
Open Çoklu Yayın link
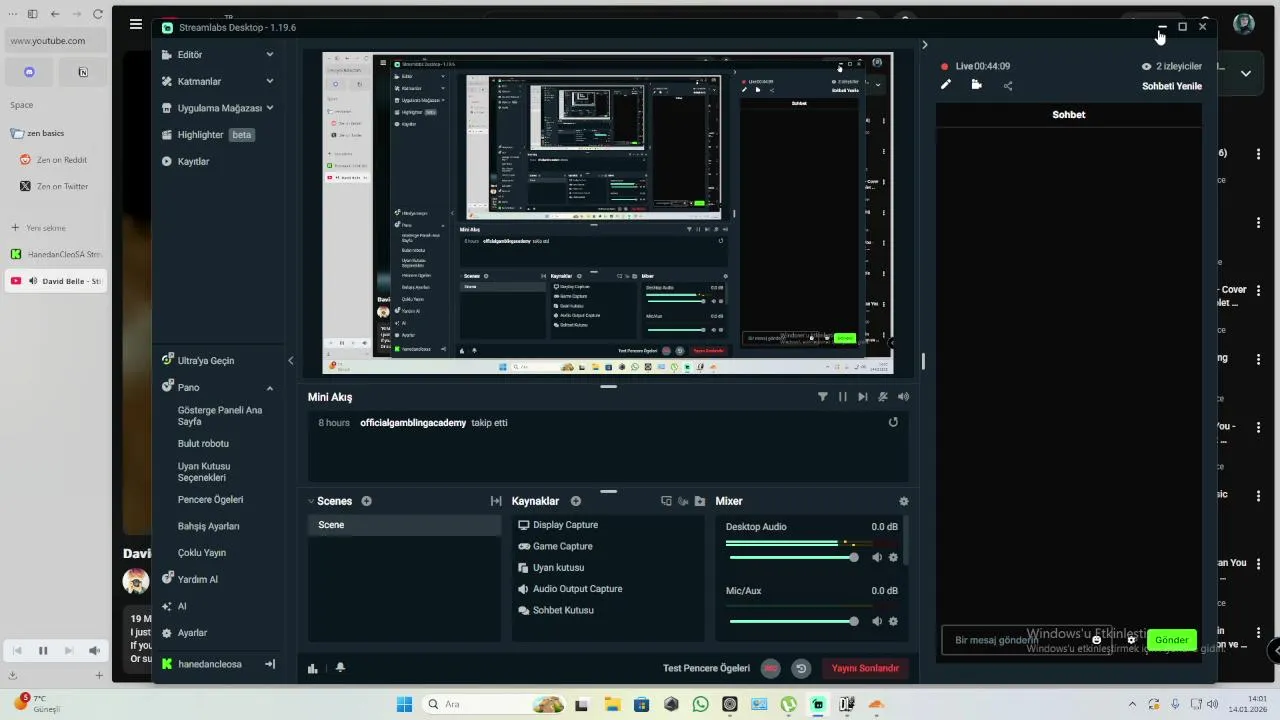coord(202,552)
